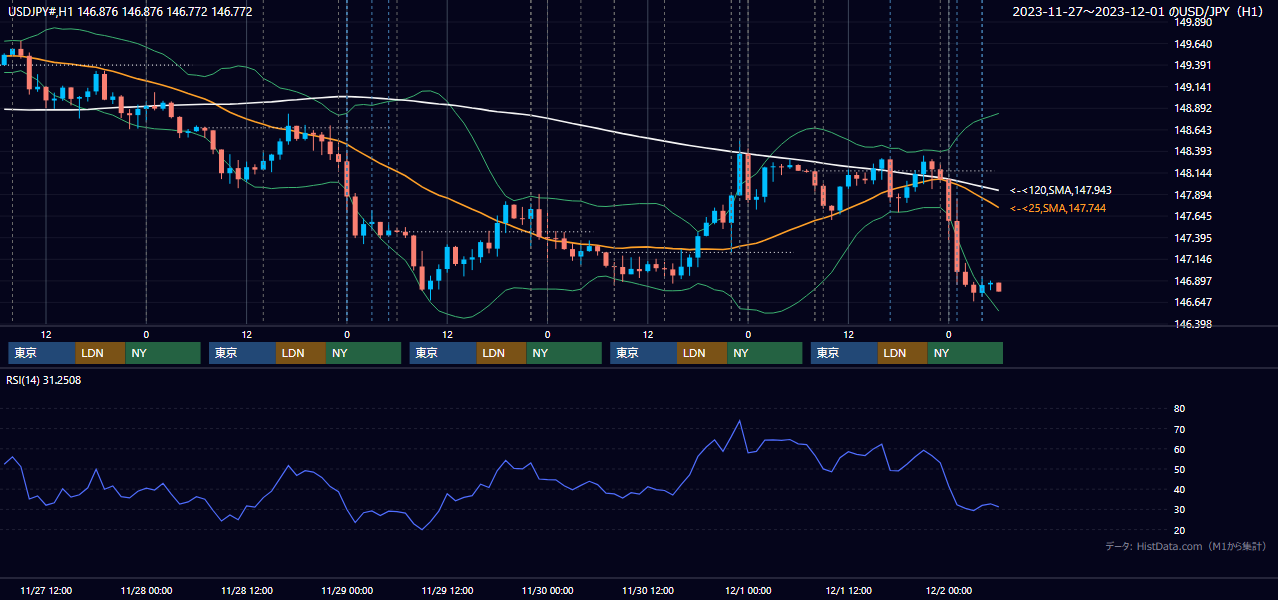Click time axis label 11/29 00:00
The width and height of the screenshot is (1278, 600).
(346, 590)
